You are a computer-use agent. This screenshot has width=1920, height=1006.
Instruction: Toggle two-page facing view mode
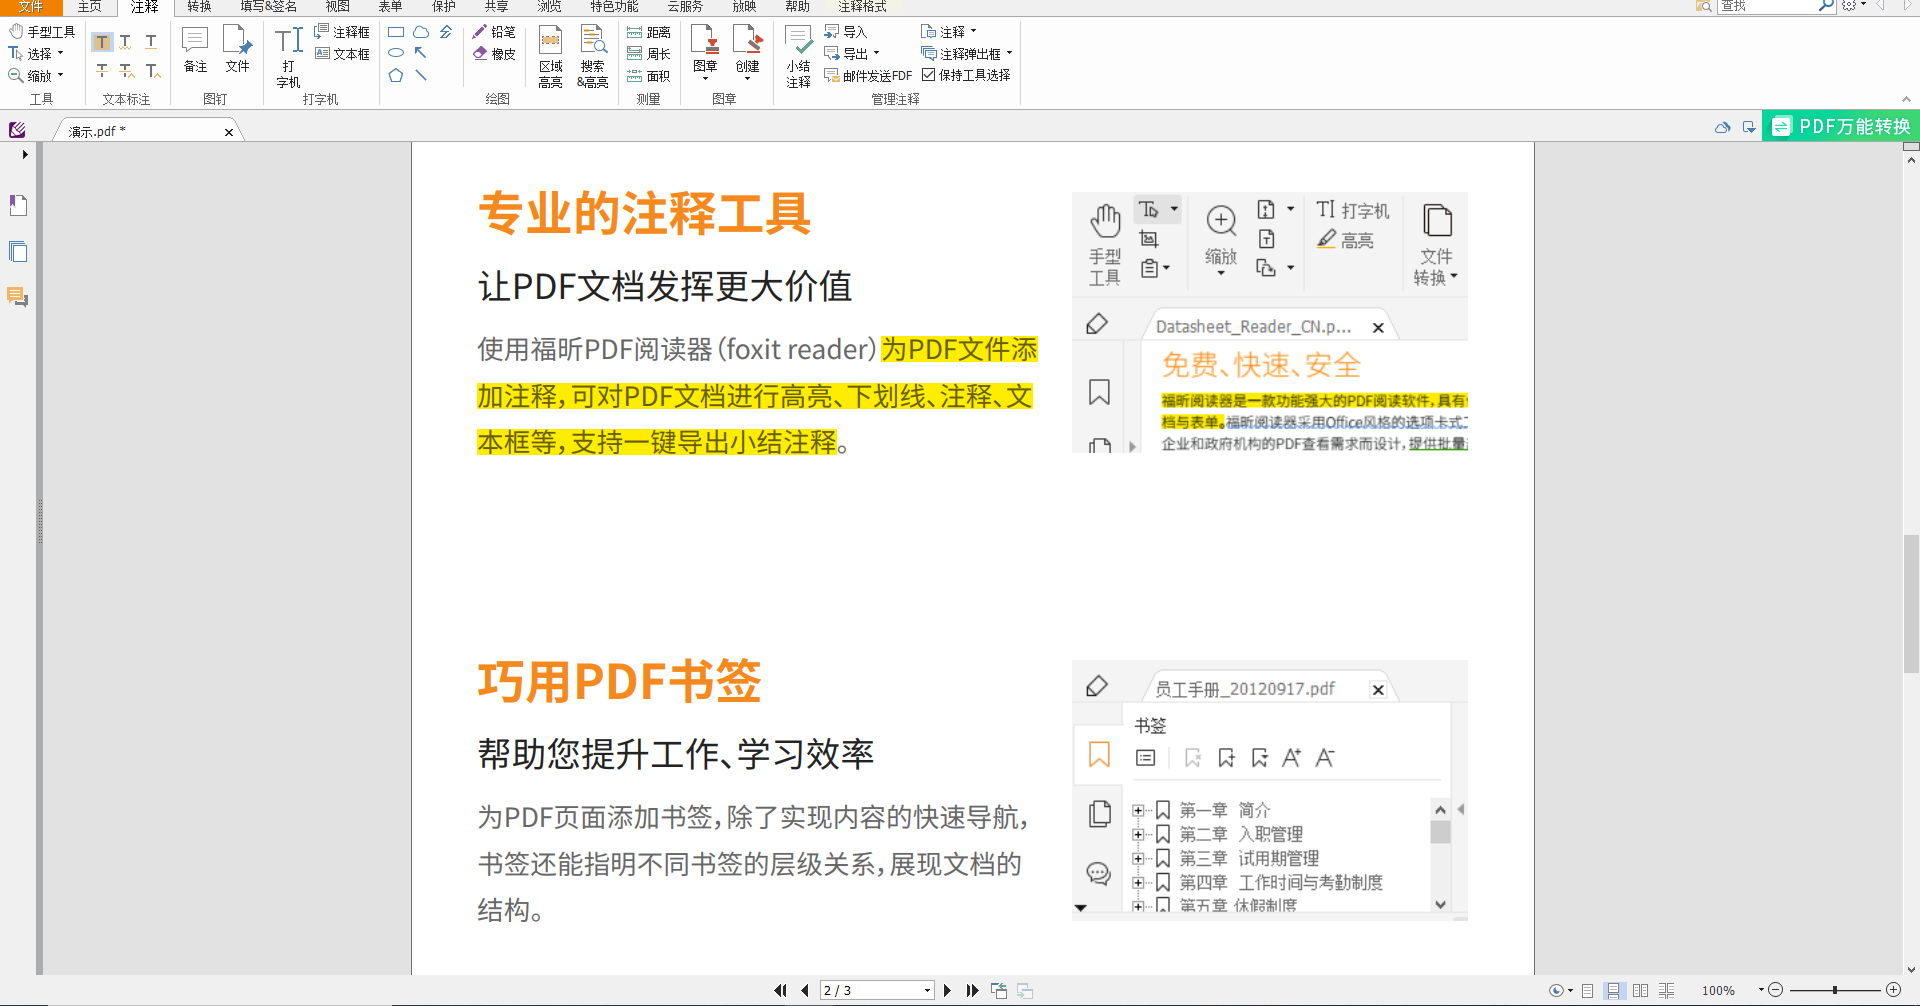[x=1641, y=991]
